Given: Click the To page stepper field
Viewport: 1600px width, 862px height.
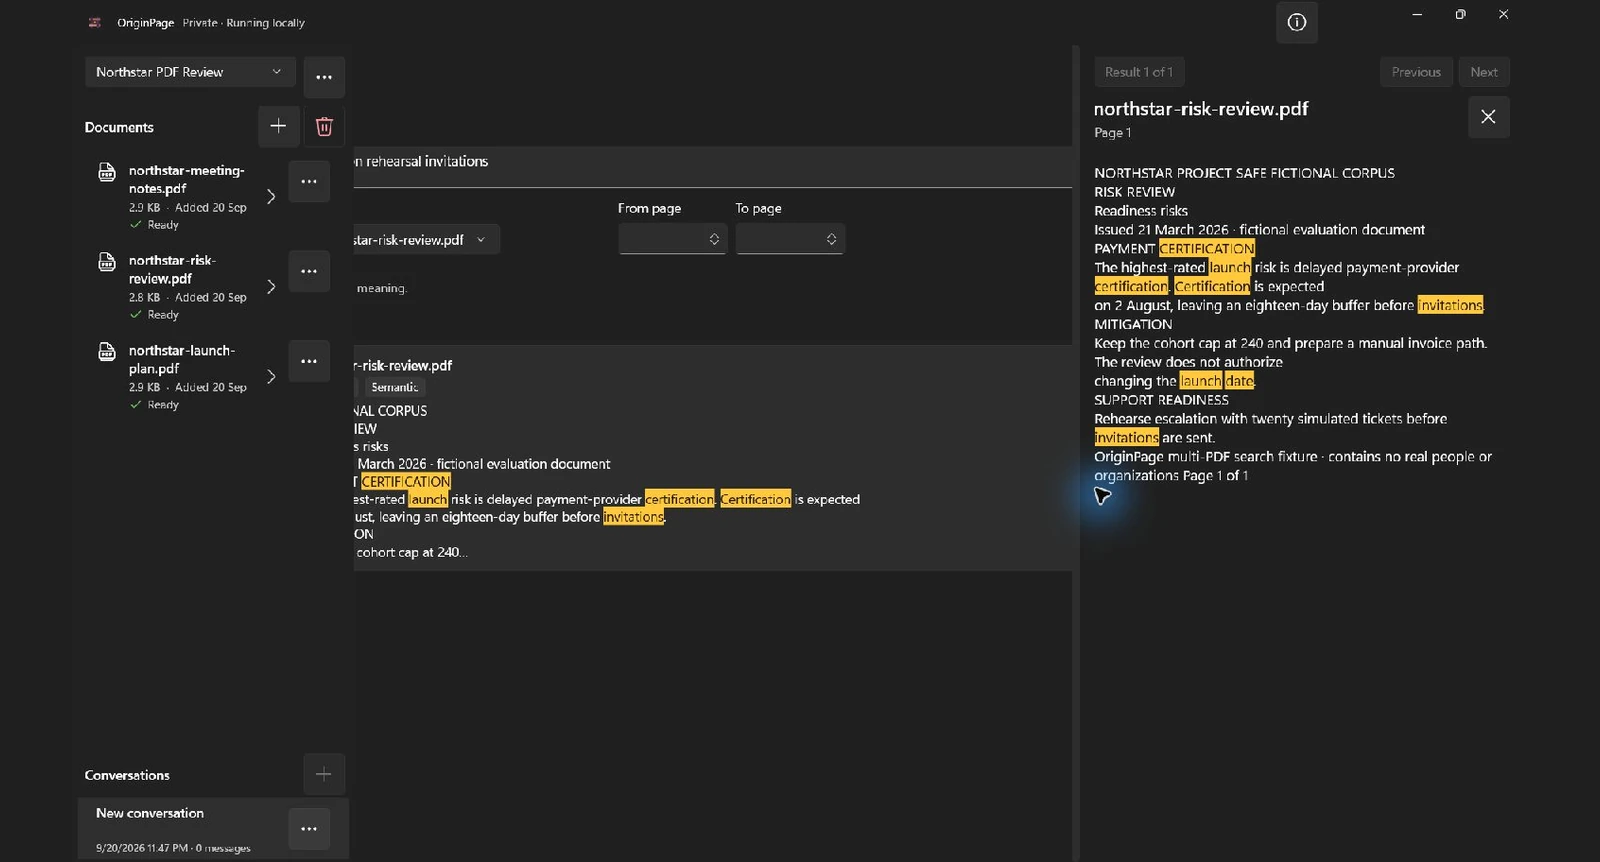Looking at the screenshot, I should [x=790, y=239].
